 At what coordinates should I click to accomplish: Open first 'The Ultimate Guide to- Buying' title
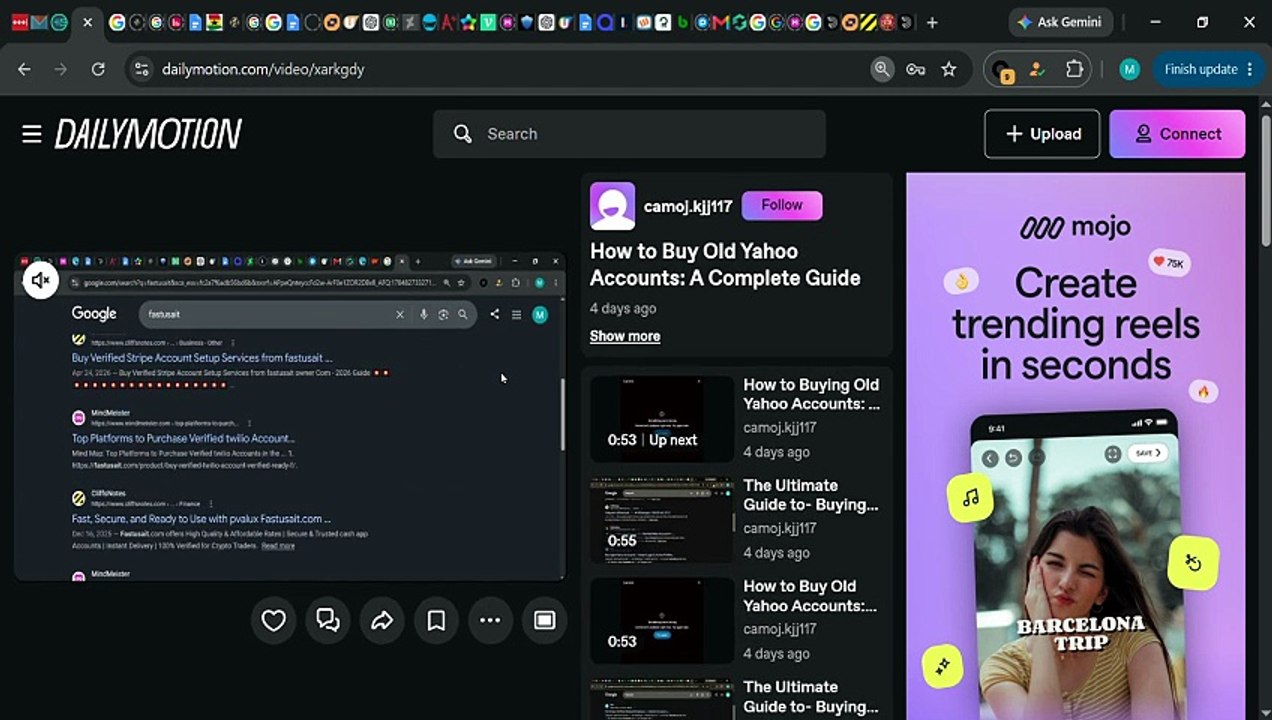click(x=811, y=495)
